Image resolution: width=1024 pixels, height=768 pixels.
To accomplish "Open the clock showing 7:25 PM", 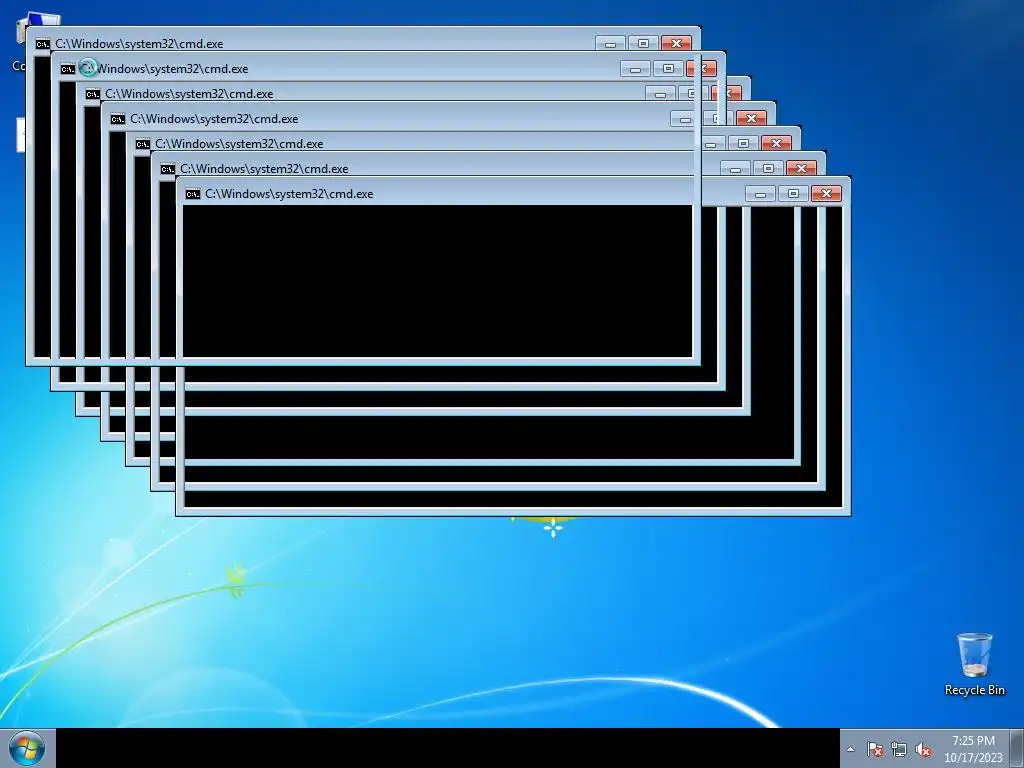I will tap(973, 748).
